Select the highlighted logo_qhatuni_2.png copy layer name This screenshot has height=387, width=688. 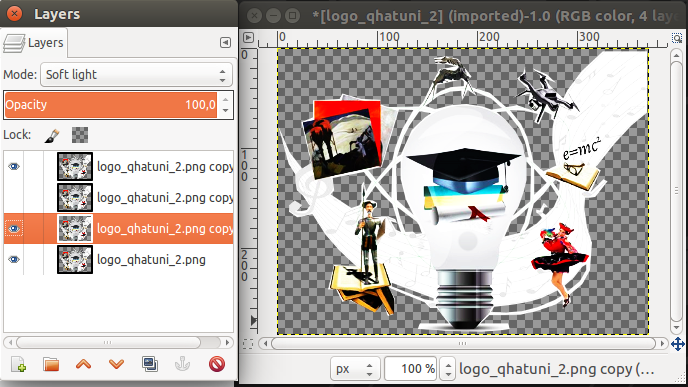coord(165,229)
